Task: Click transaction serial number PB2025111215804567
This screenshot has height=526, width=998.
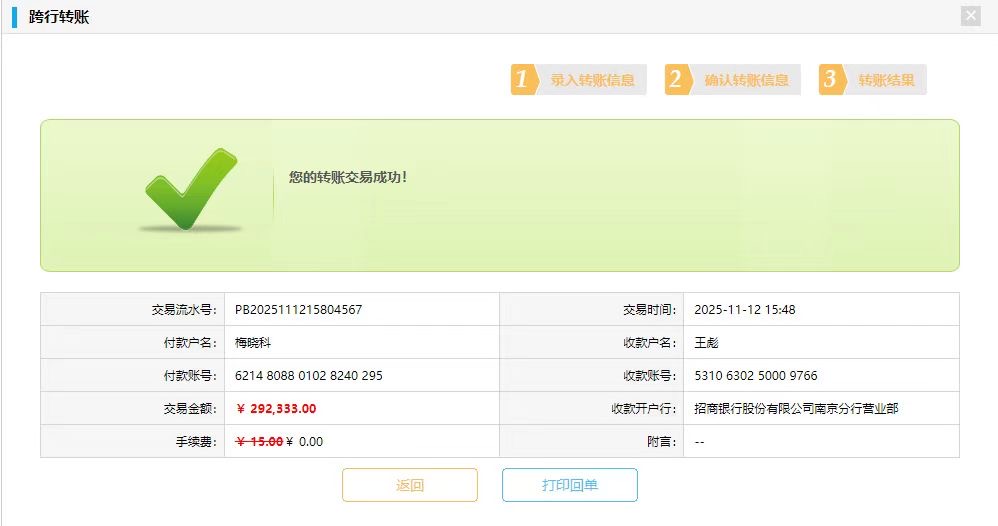Action: (298, 310)
